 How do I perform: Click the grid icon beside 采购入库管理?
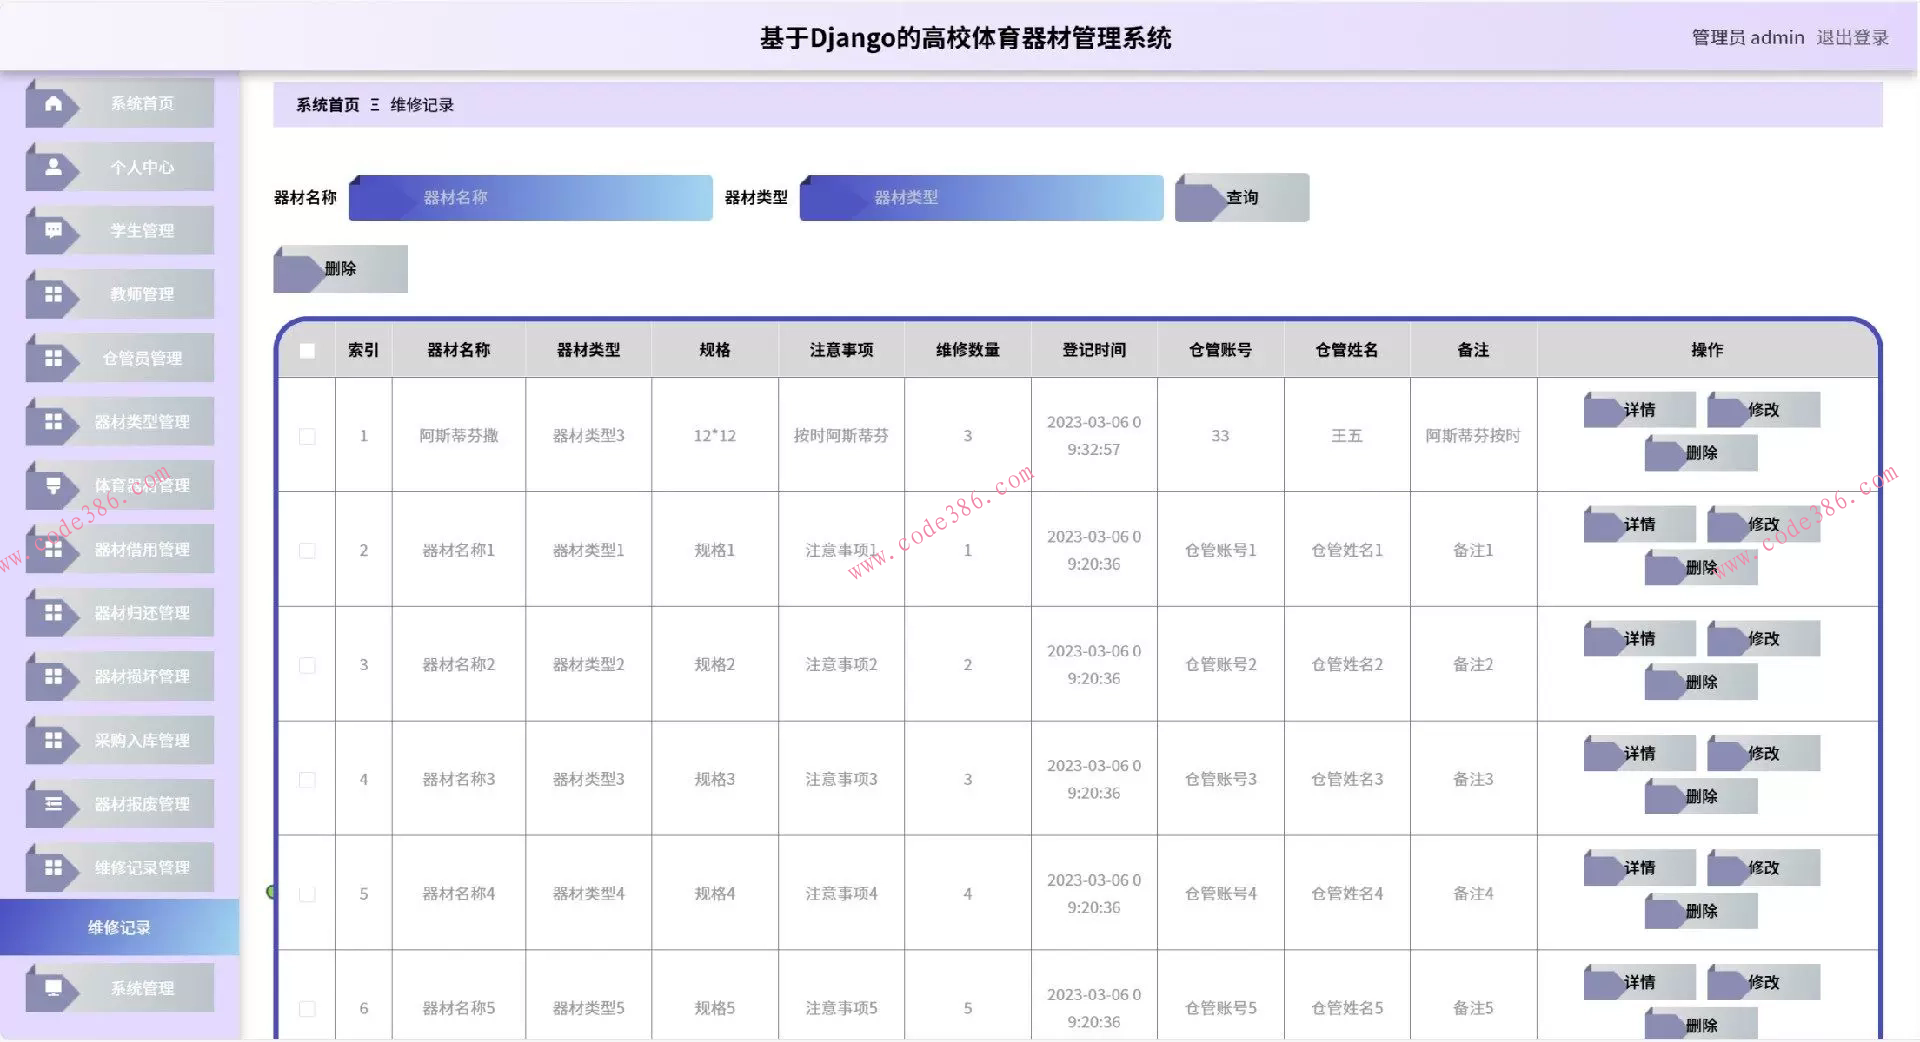pyautogui.click(x=53, y=740)
